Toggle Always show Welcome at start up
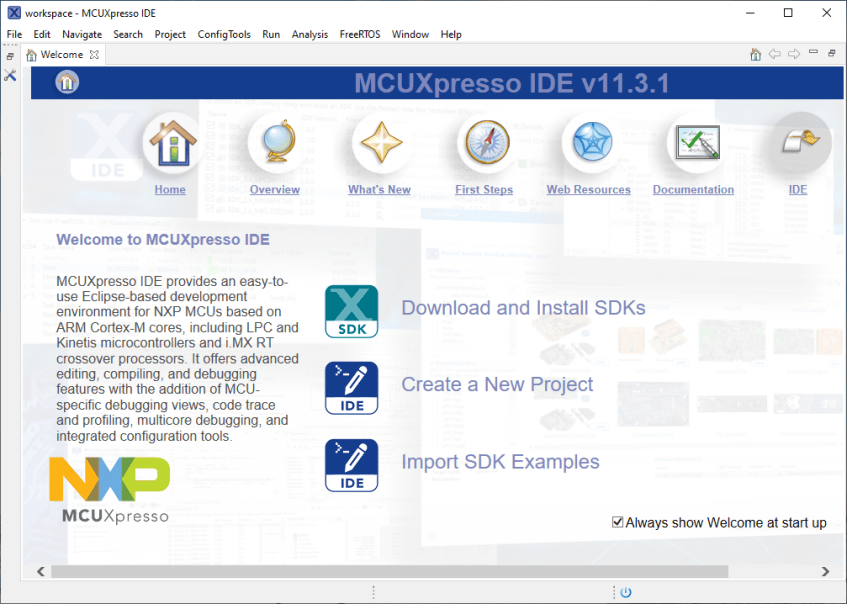This screenshot has width=847, height=604. (618, 522)
